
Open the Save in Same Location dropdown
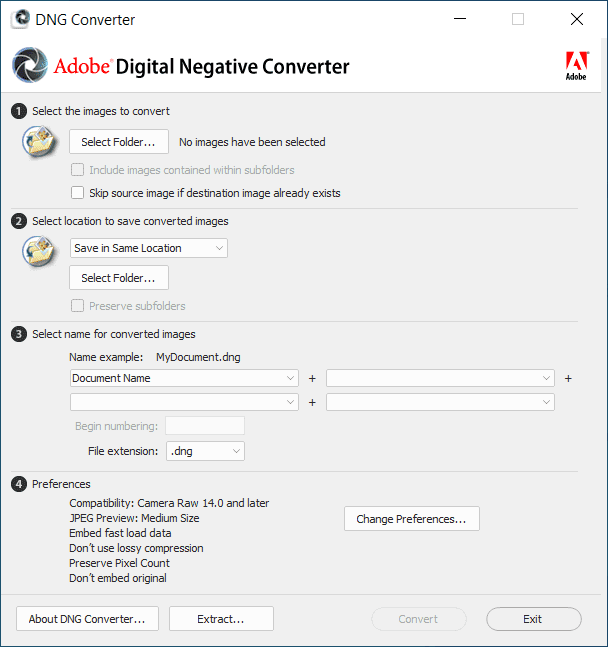point(149,248)
